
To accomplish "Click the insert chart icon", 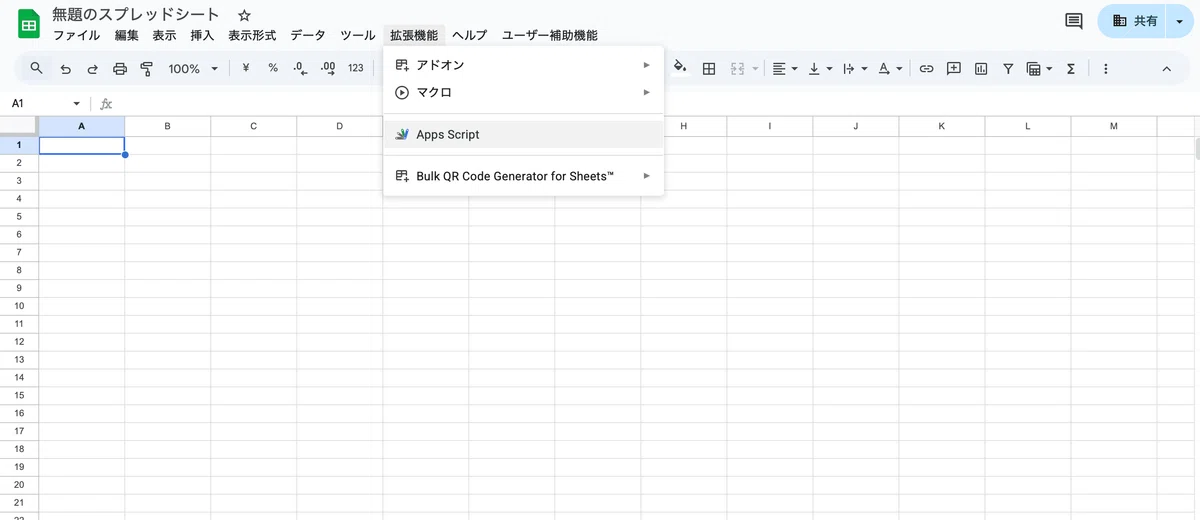I will [981, 69].
